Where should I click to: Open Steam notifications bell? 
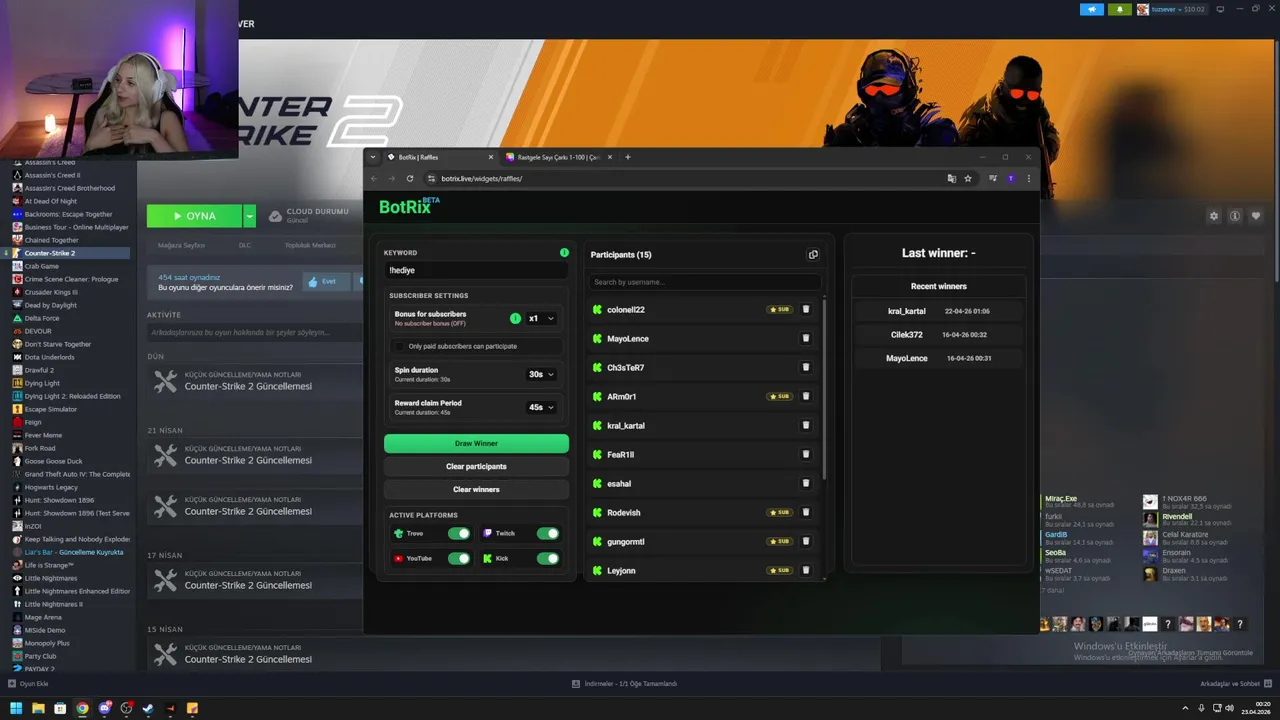click(1120, 9)
